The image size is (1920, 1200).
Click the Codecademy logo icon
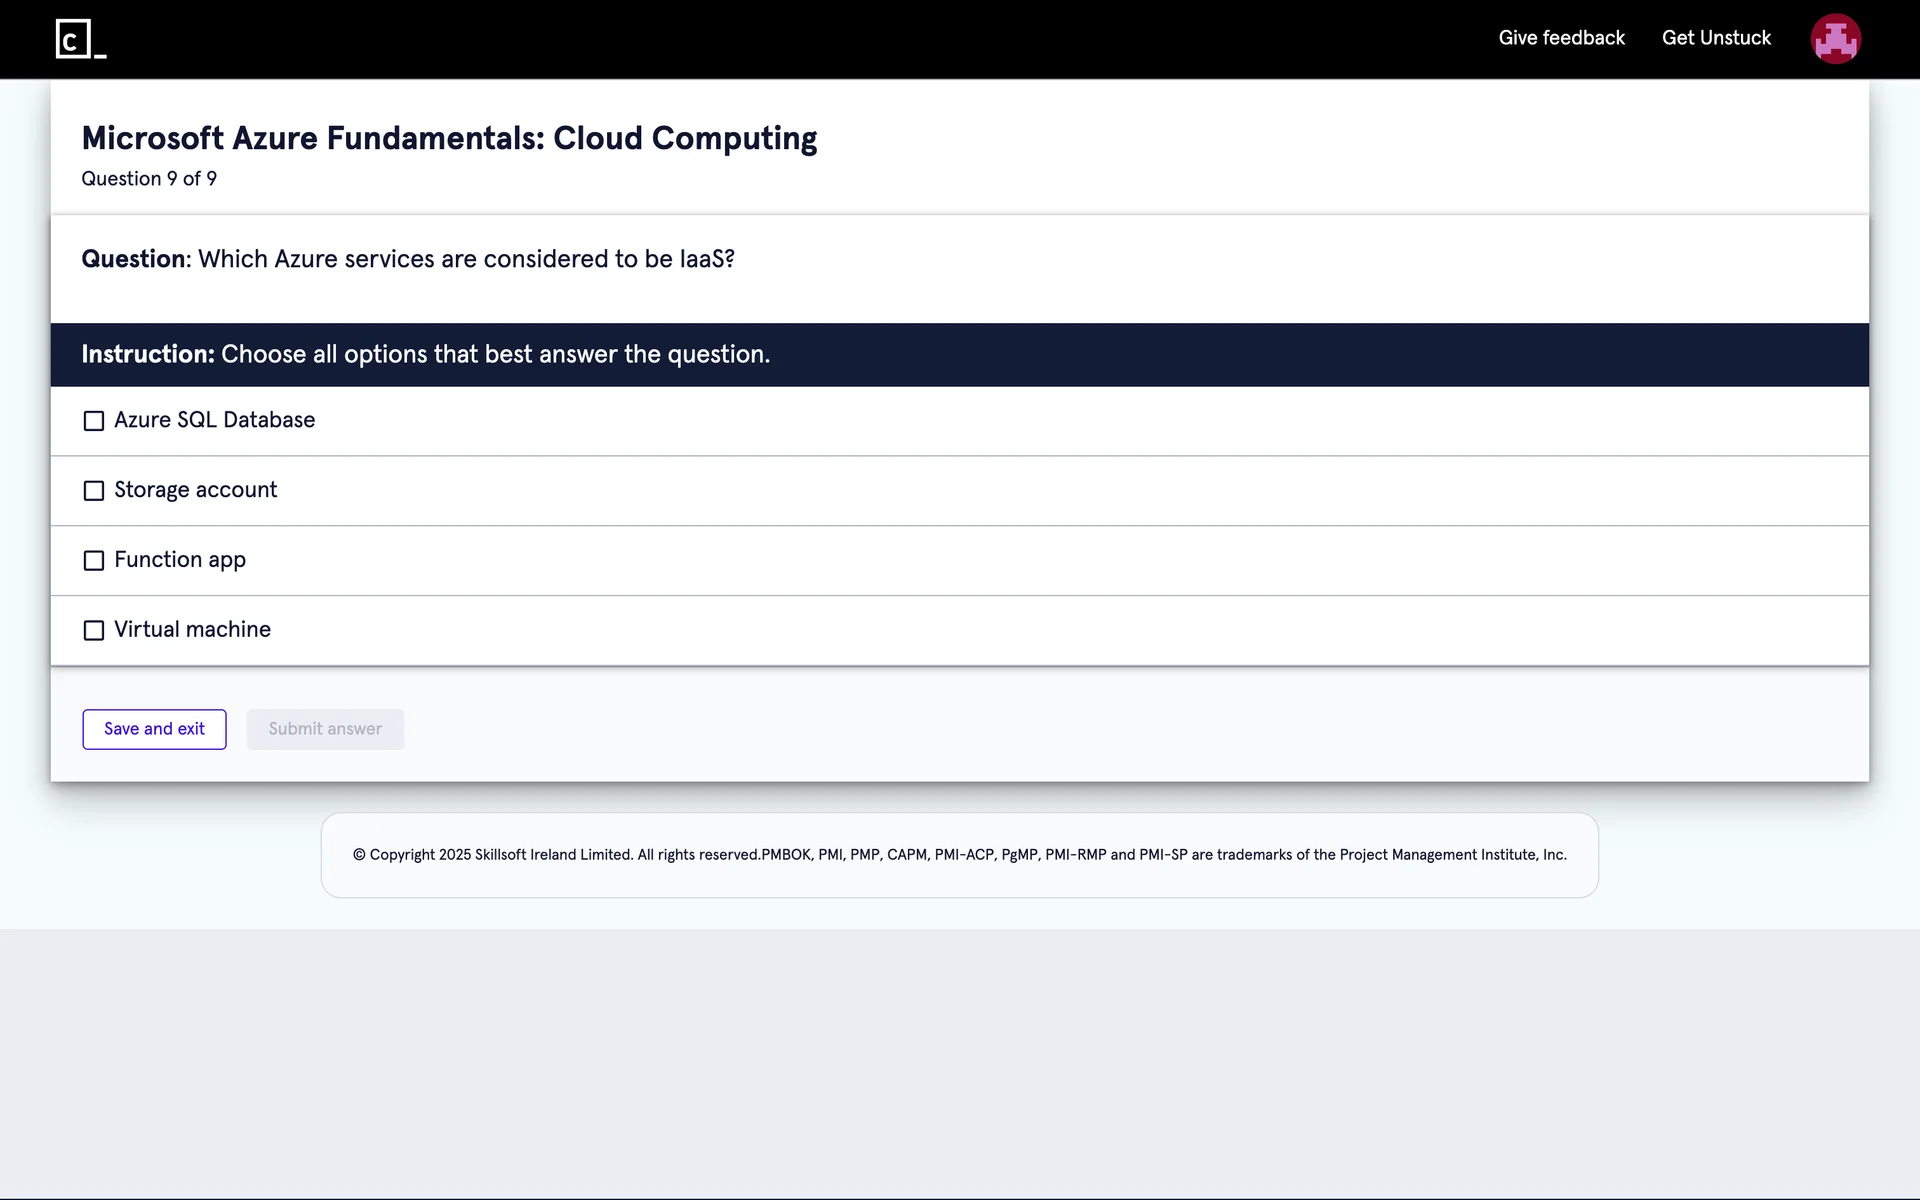80,39
